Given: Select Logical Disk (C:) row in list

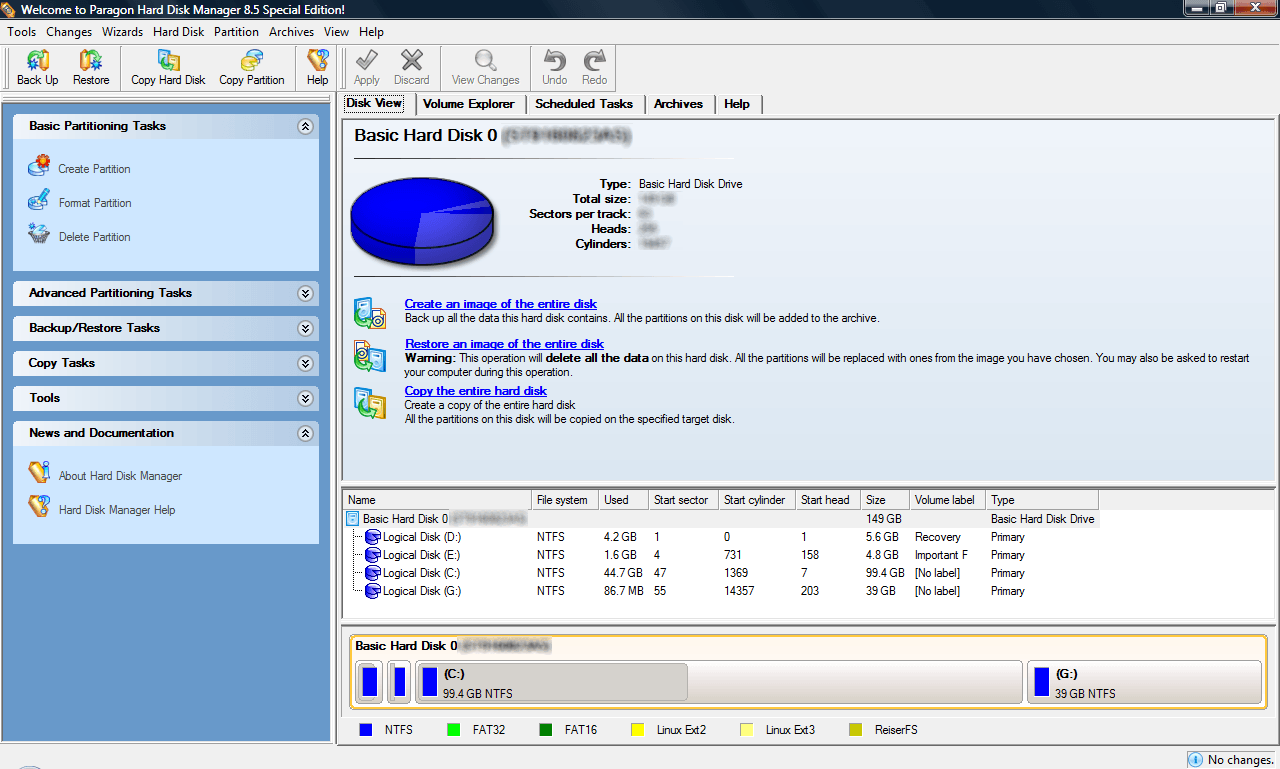Looking at the screenshot, I should (x=421, y=573).
